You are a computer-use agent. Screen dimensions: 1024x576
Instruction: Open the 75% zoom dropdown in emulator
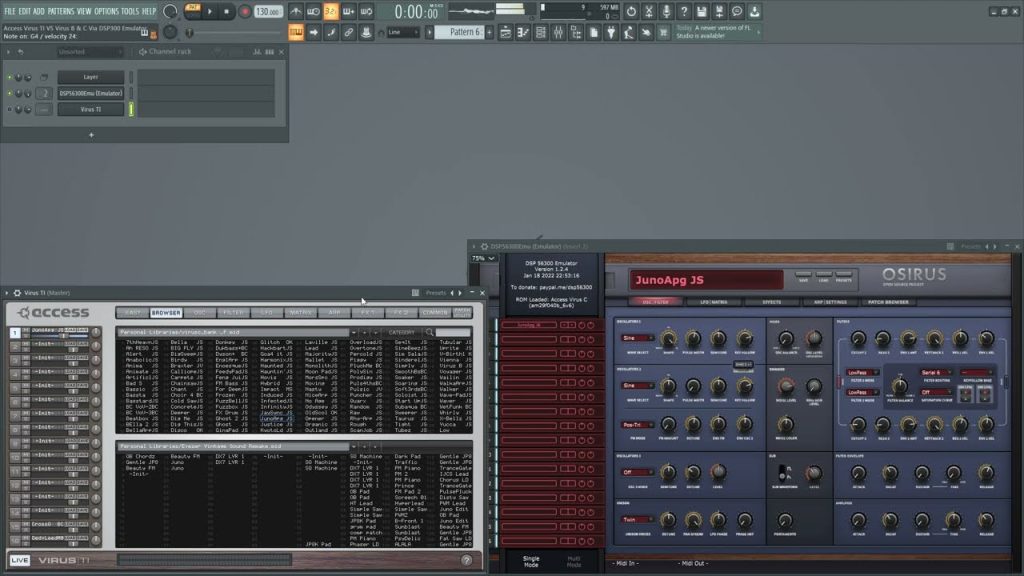click(483, 259)
